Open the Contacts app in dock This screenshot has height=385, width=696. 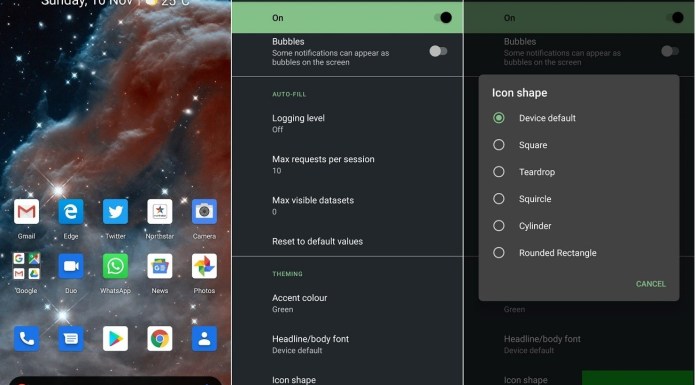pyautogui.click(x=204, y=338)
